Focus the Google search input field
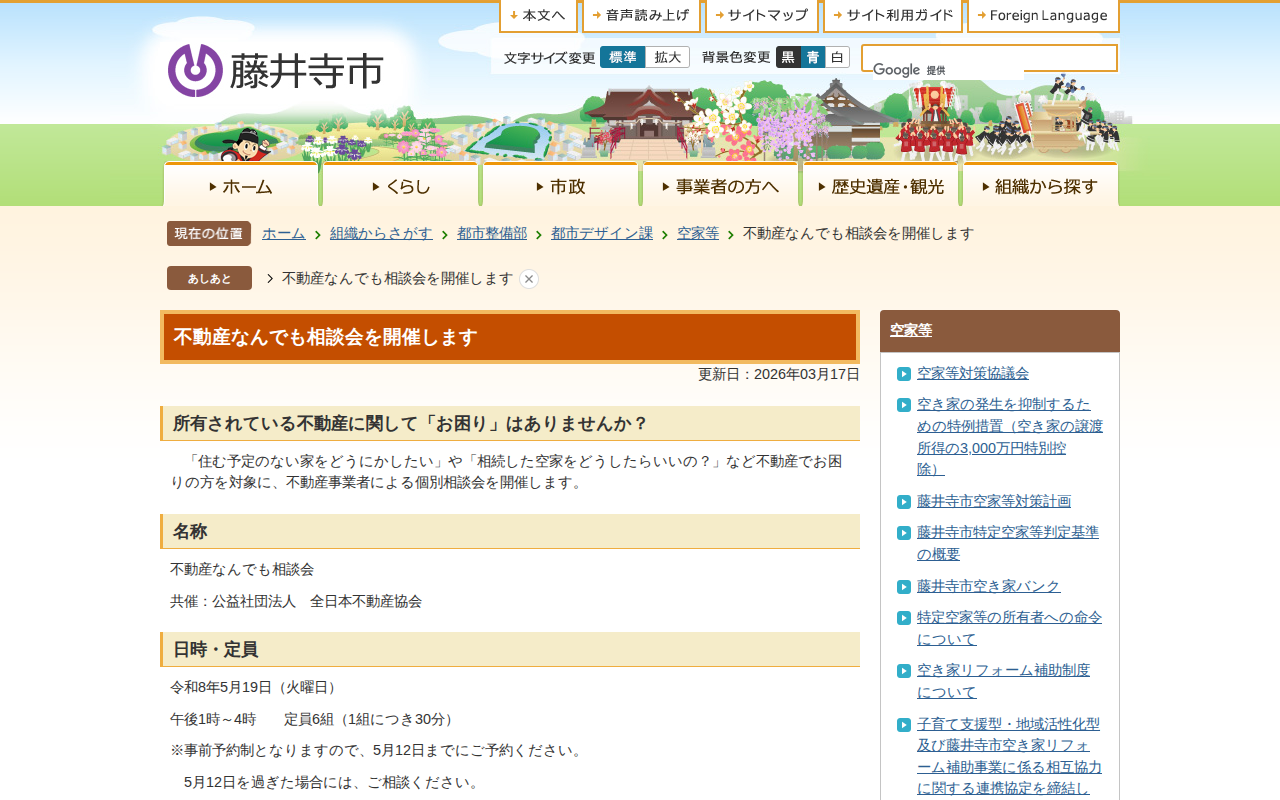Screen dimensions: 1280x800 pyautogui.click(x=989, y=58)
